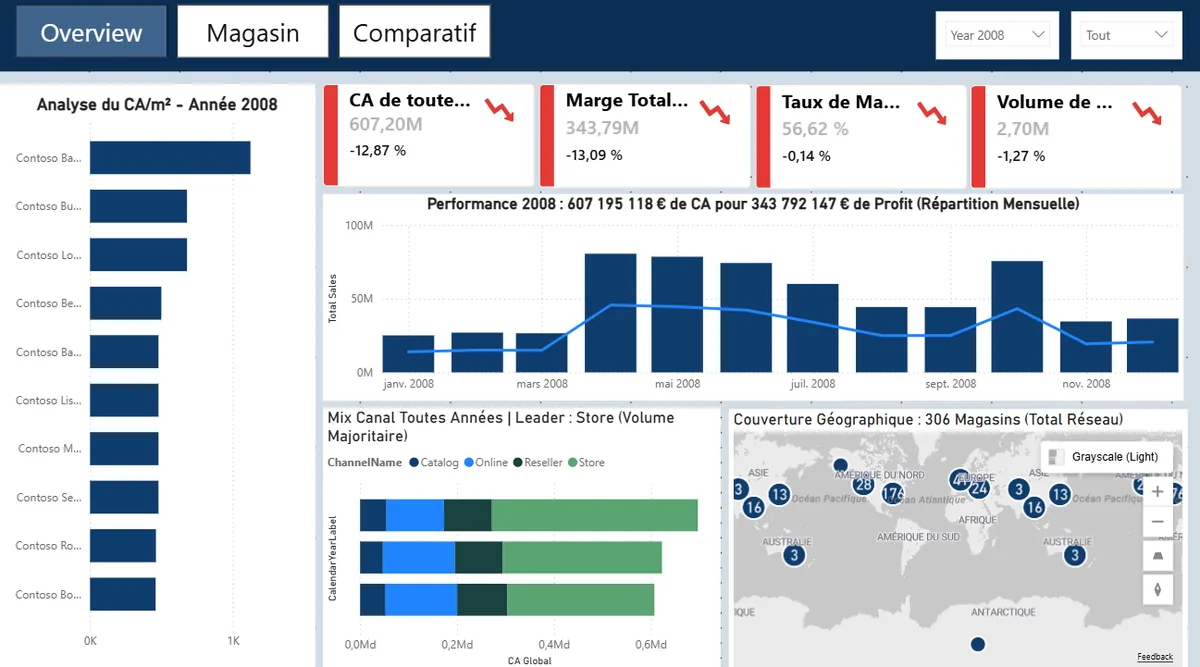Select the Contoso M... bar
Viewport: 1200px width, 667px height.
[124, 448]
